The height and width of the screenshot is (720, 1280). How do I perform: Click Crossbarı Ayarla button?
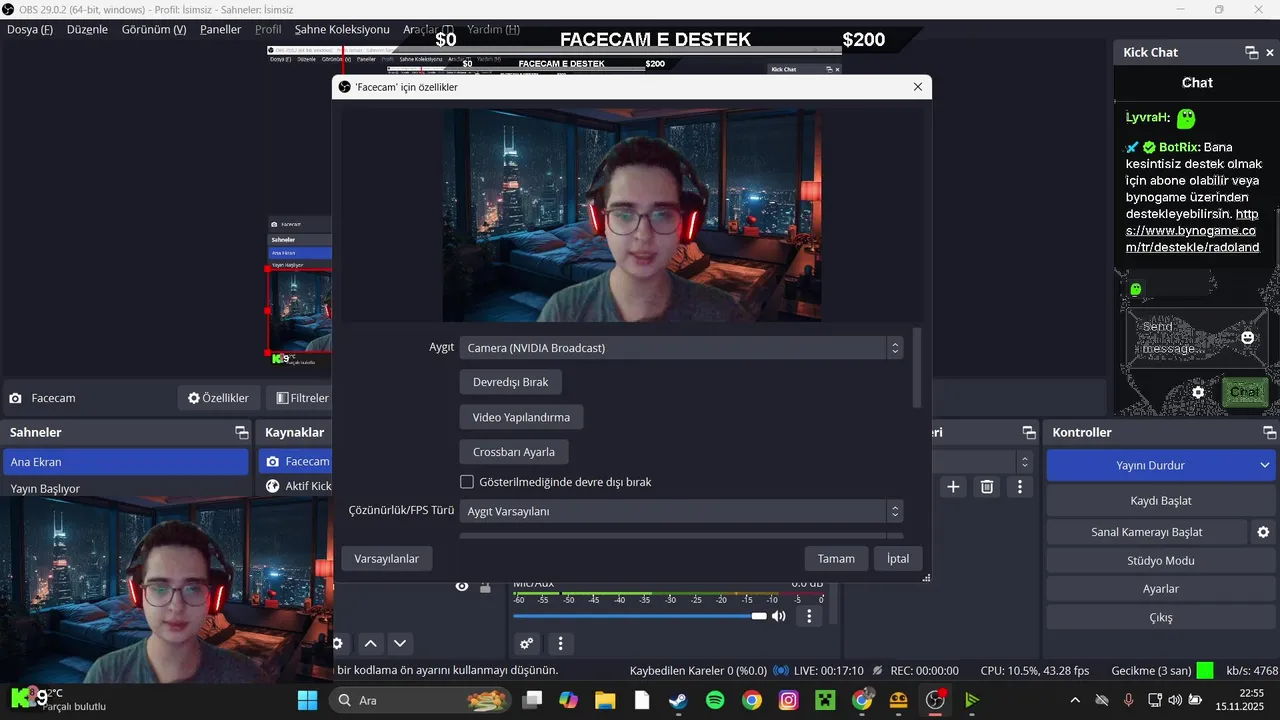tap(514, 452)
